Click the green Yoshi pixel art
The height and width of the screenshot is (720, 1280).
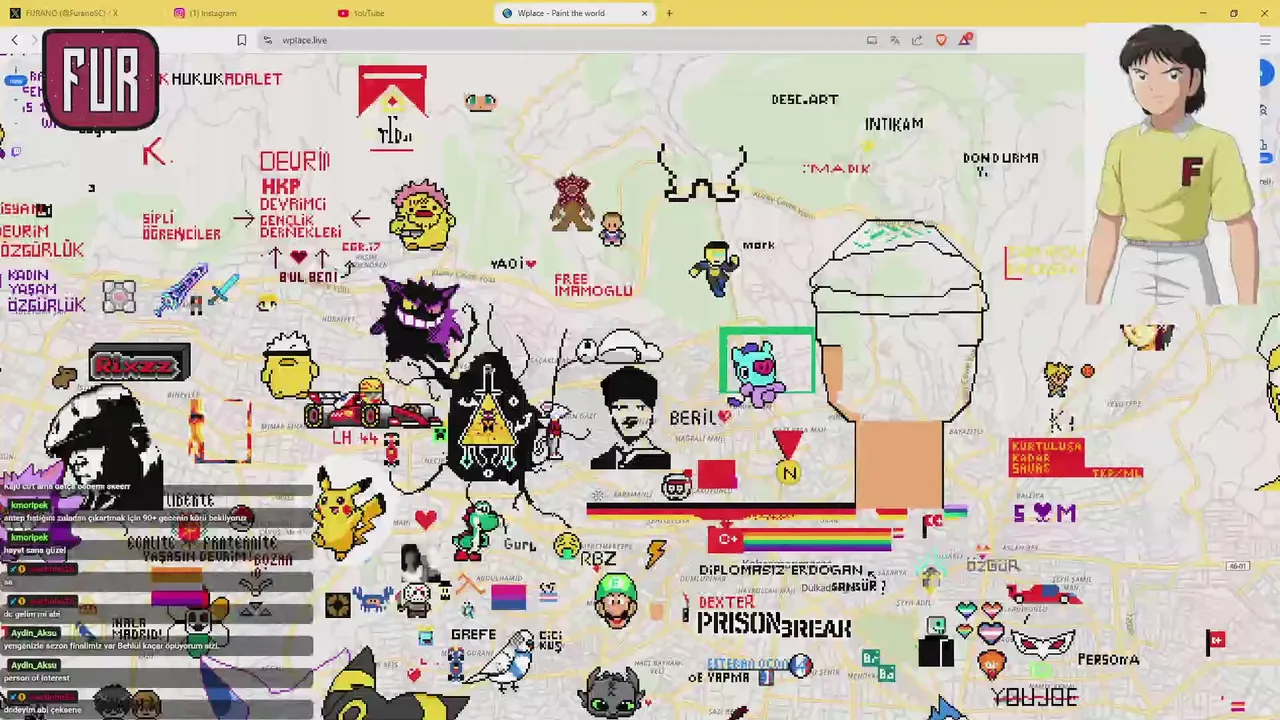coord(479,531)
